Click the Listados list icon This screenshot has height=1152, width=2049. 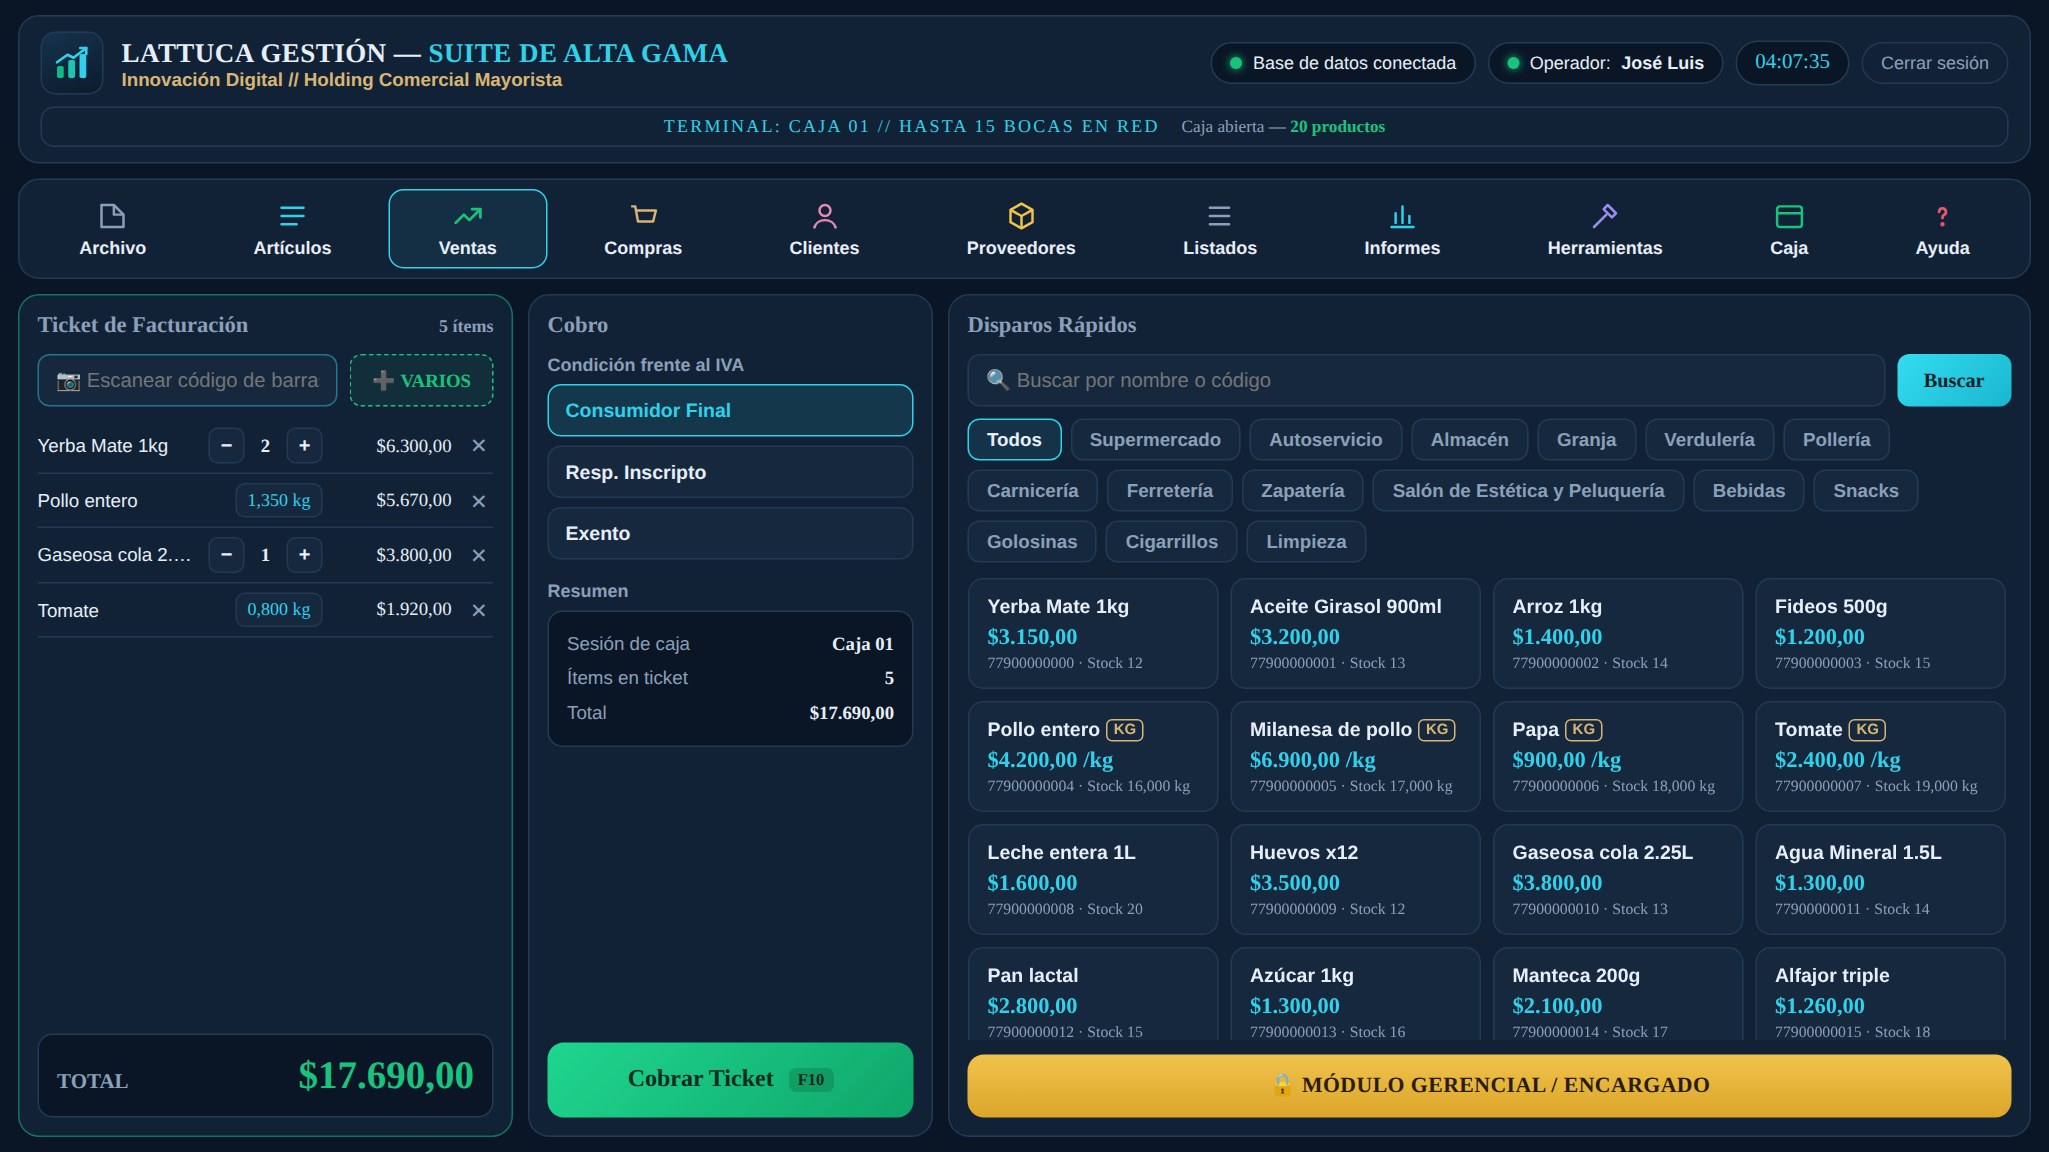pos(1219,216)
